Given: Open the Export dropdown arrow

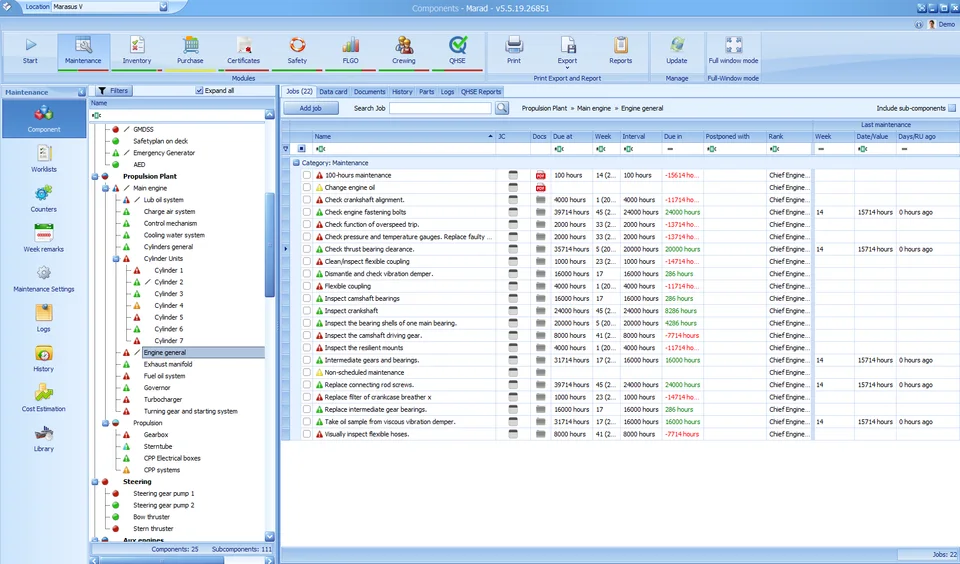Looking at the screenshot, I should coord(568,67).
